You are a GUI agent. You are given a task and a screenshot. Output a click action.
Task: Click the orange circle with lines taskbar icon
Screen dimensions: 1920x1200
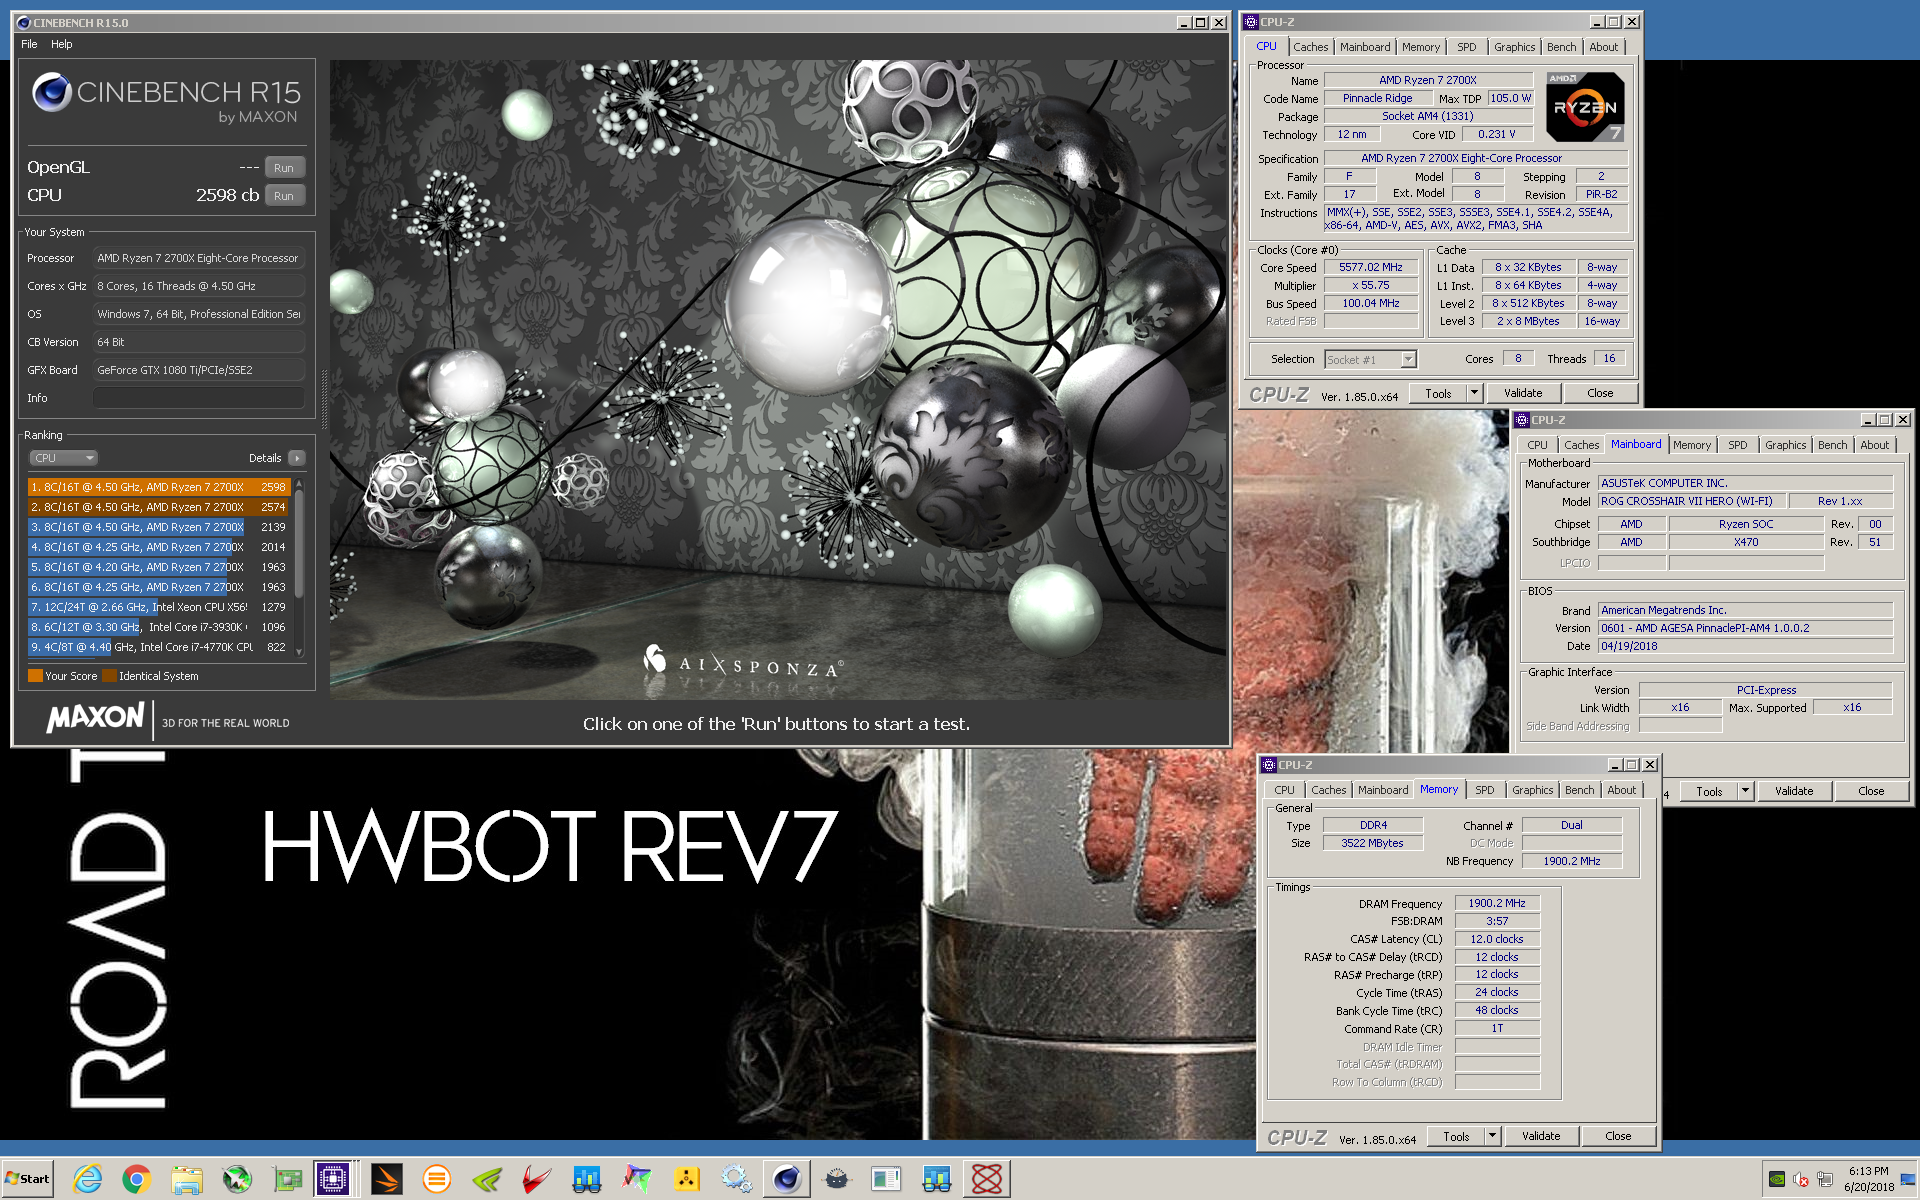tap(437, 1180)
